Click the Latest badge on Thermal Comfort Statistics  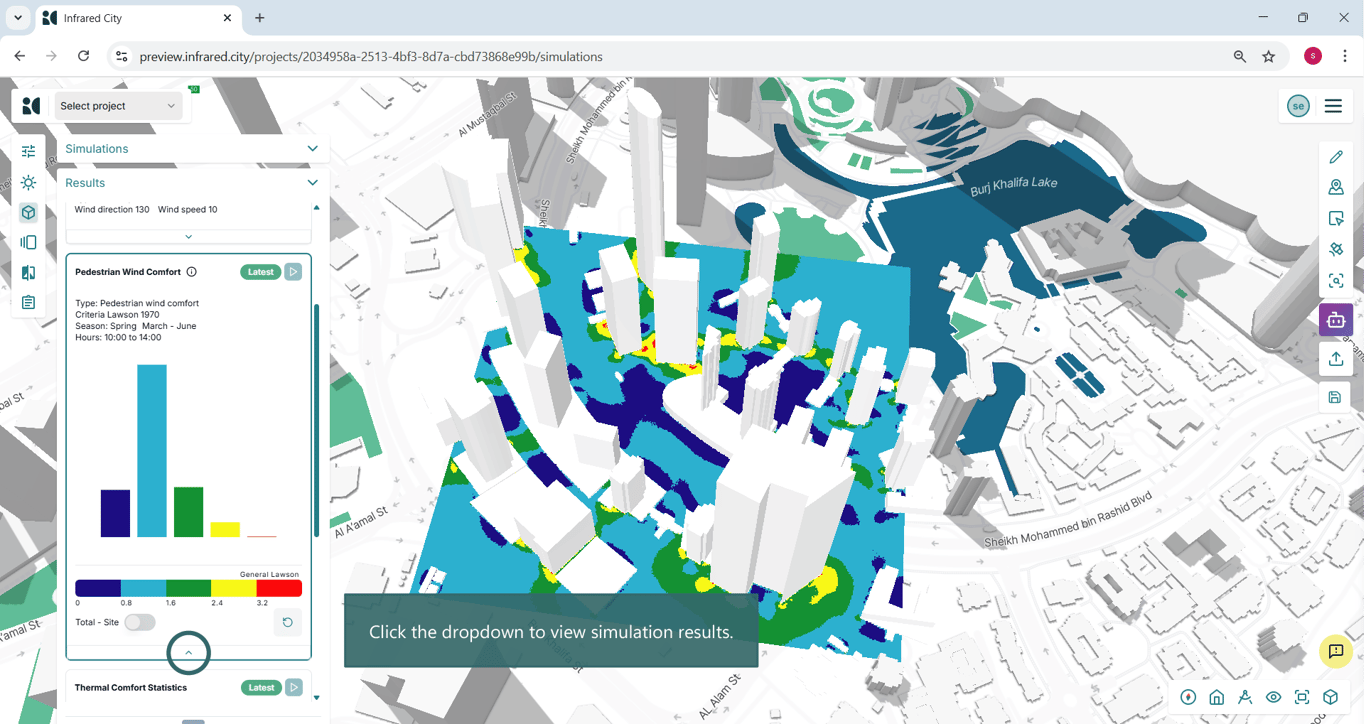coord(261,688)
